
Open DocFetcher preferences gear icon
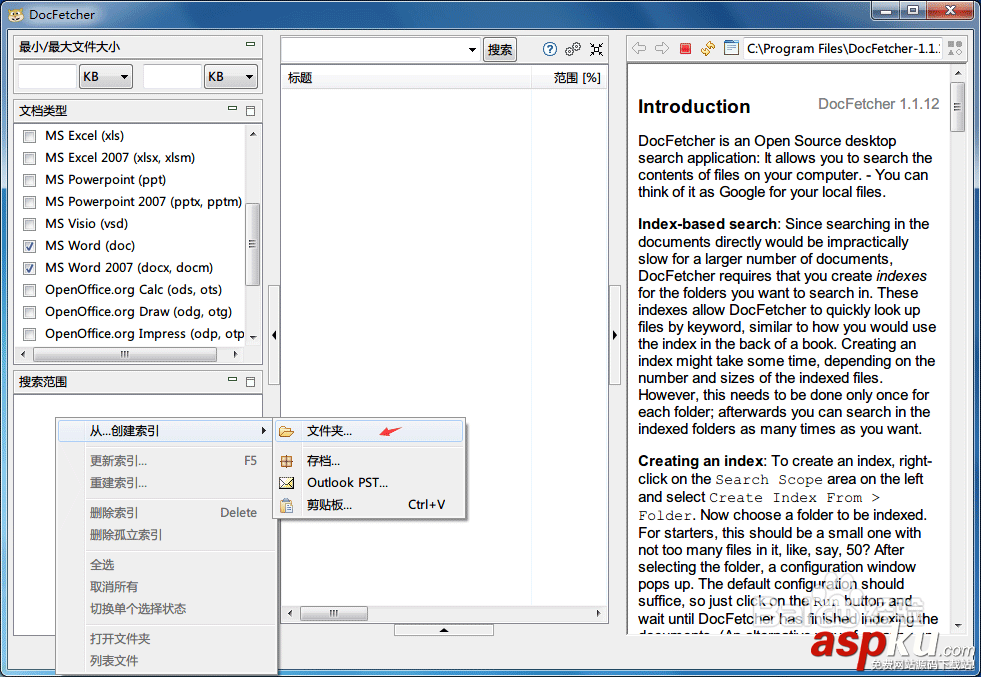coord(572,48)
